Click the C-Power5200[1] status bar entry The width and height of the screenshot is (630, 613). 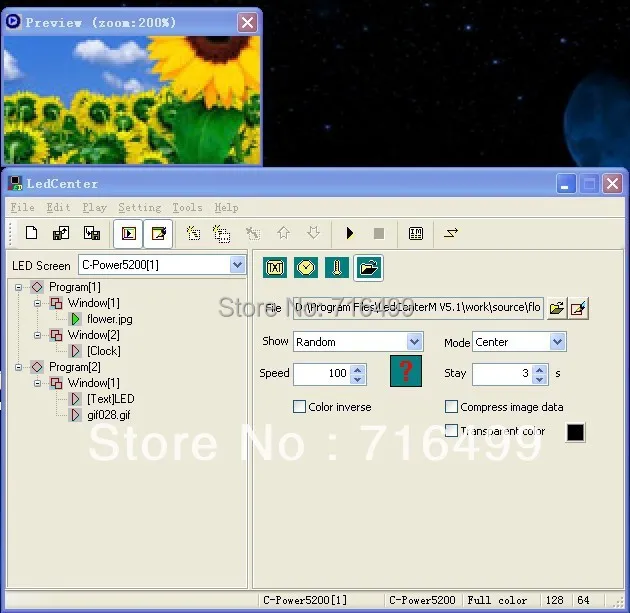point(305,600)
